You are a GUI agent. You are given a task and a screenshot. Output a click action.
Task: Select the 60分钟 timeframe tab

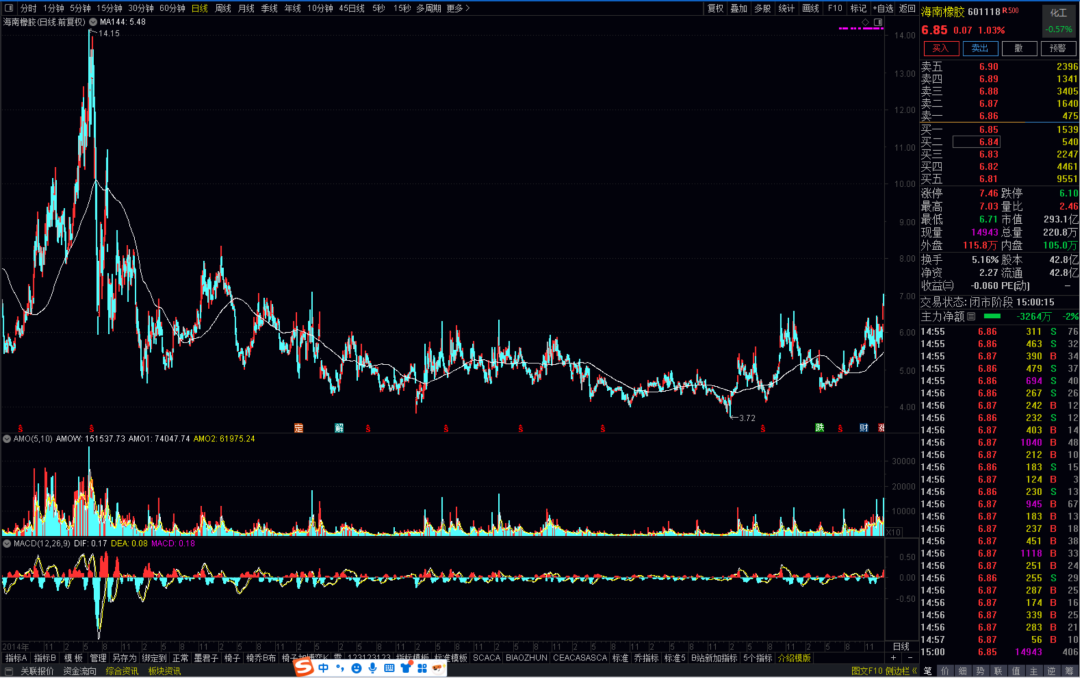[171, 8]
